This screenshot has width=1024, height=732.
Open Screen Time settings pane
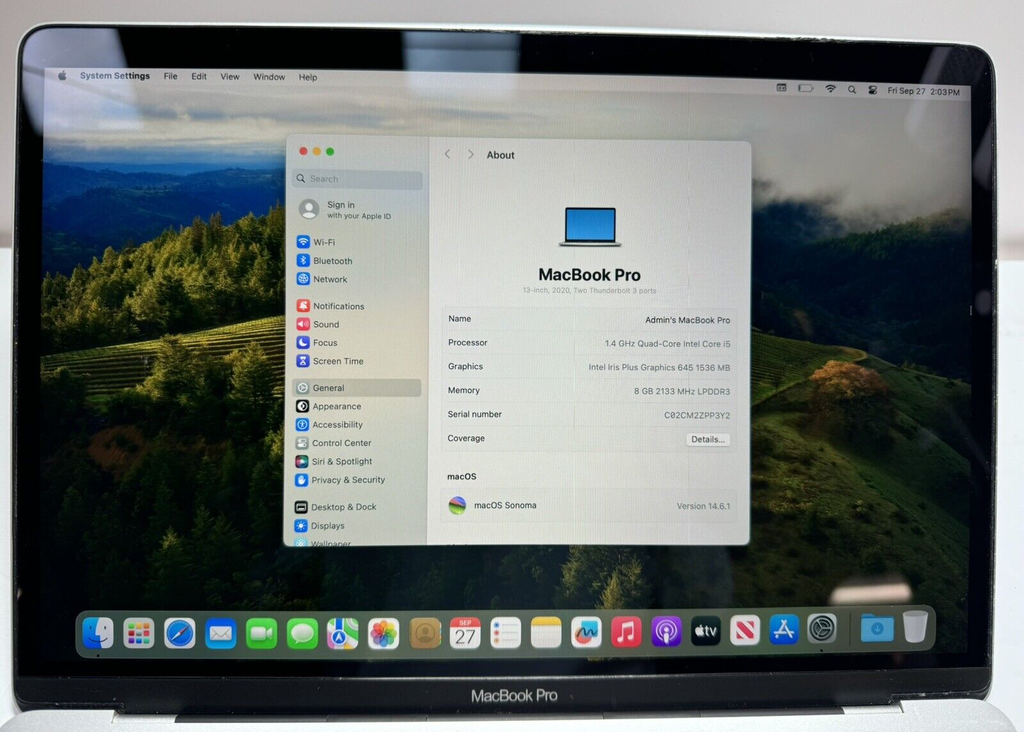pyautogui.click(x=330, y=360)
